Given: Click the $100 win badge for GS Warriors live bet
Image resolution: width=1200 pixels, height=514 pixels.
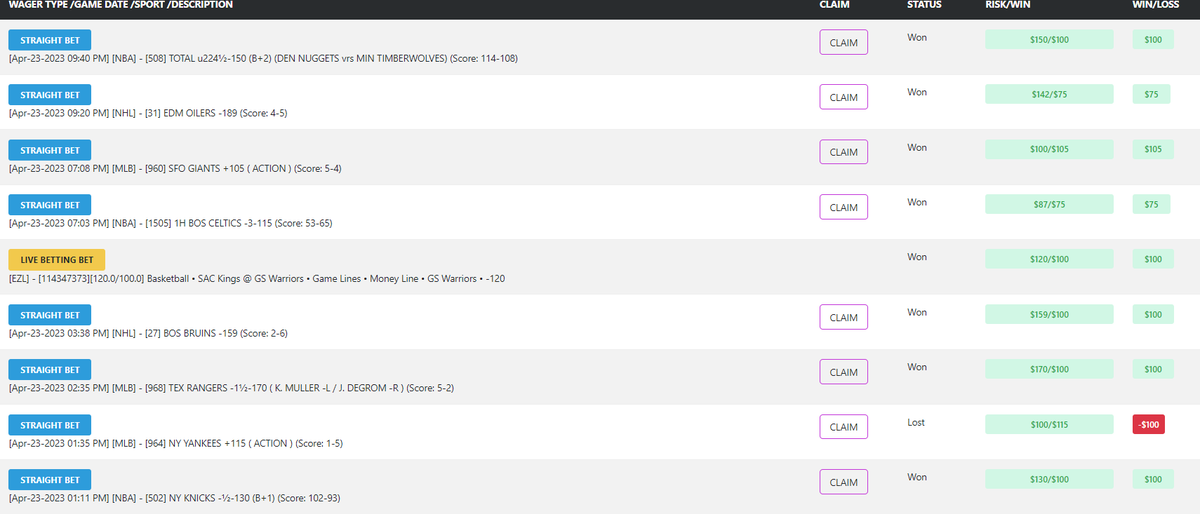Looking at the screenshot, I should point(1152,260).
